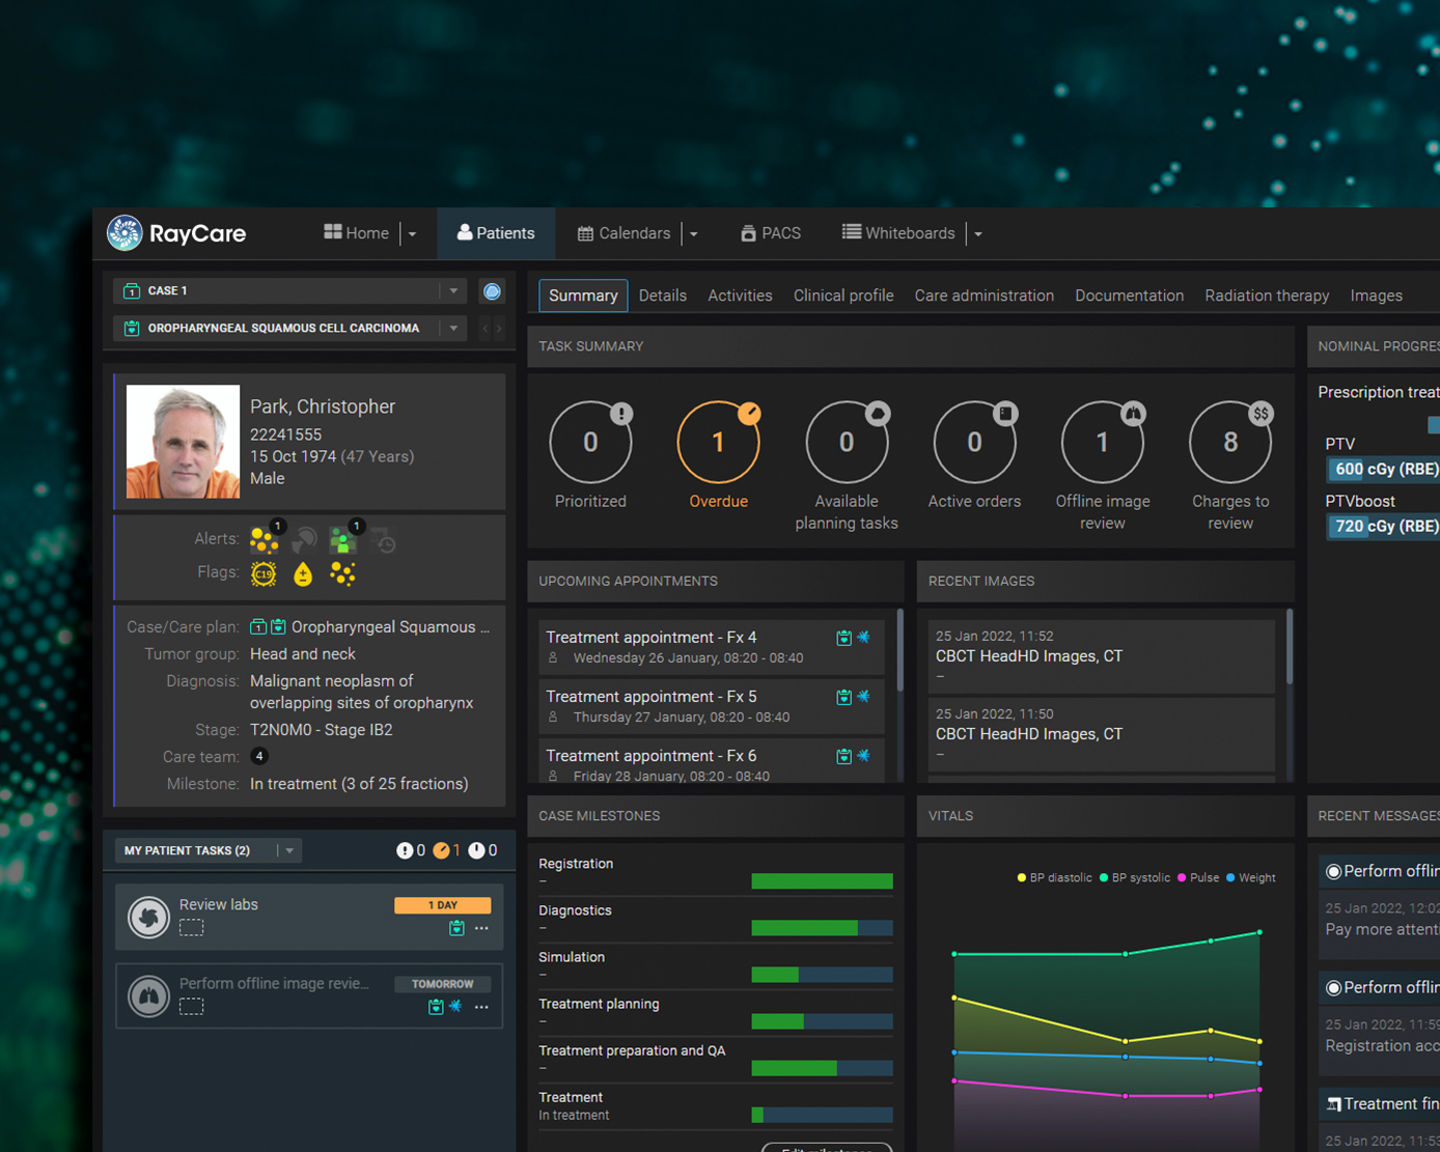1440x1152 pixels.
Task: Click the Review labs task icon
Action: pyautogui.click(x=149, y=917)
